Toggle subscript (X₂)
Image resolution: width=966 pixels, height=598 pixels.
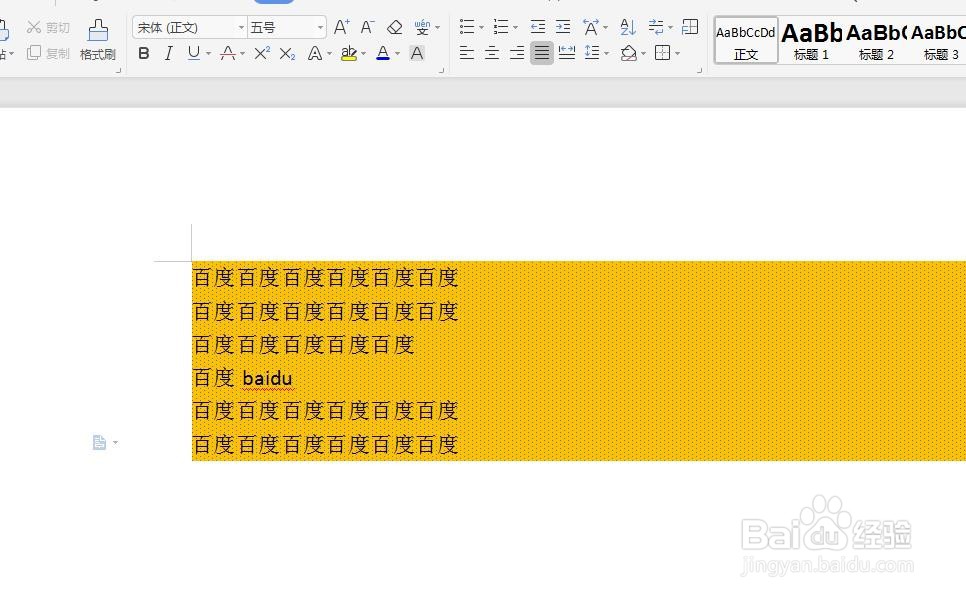point(287,54)
